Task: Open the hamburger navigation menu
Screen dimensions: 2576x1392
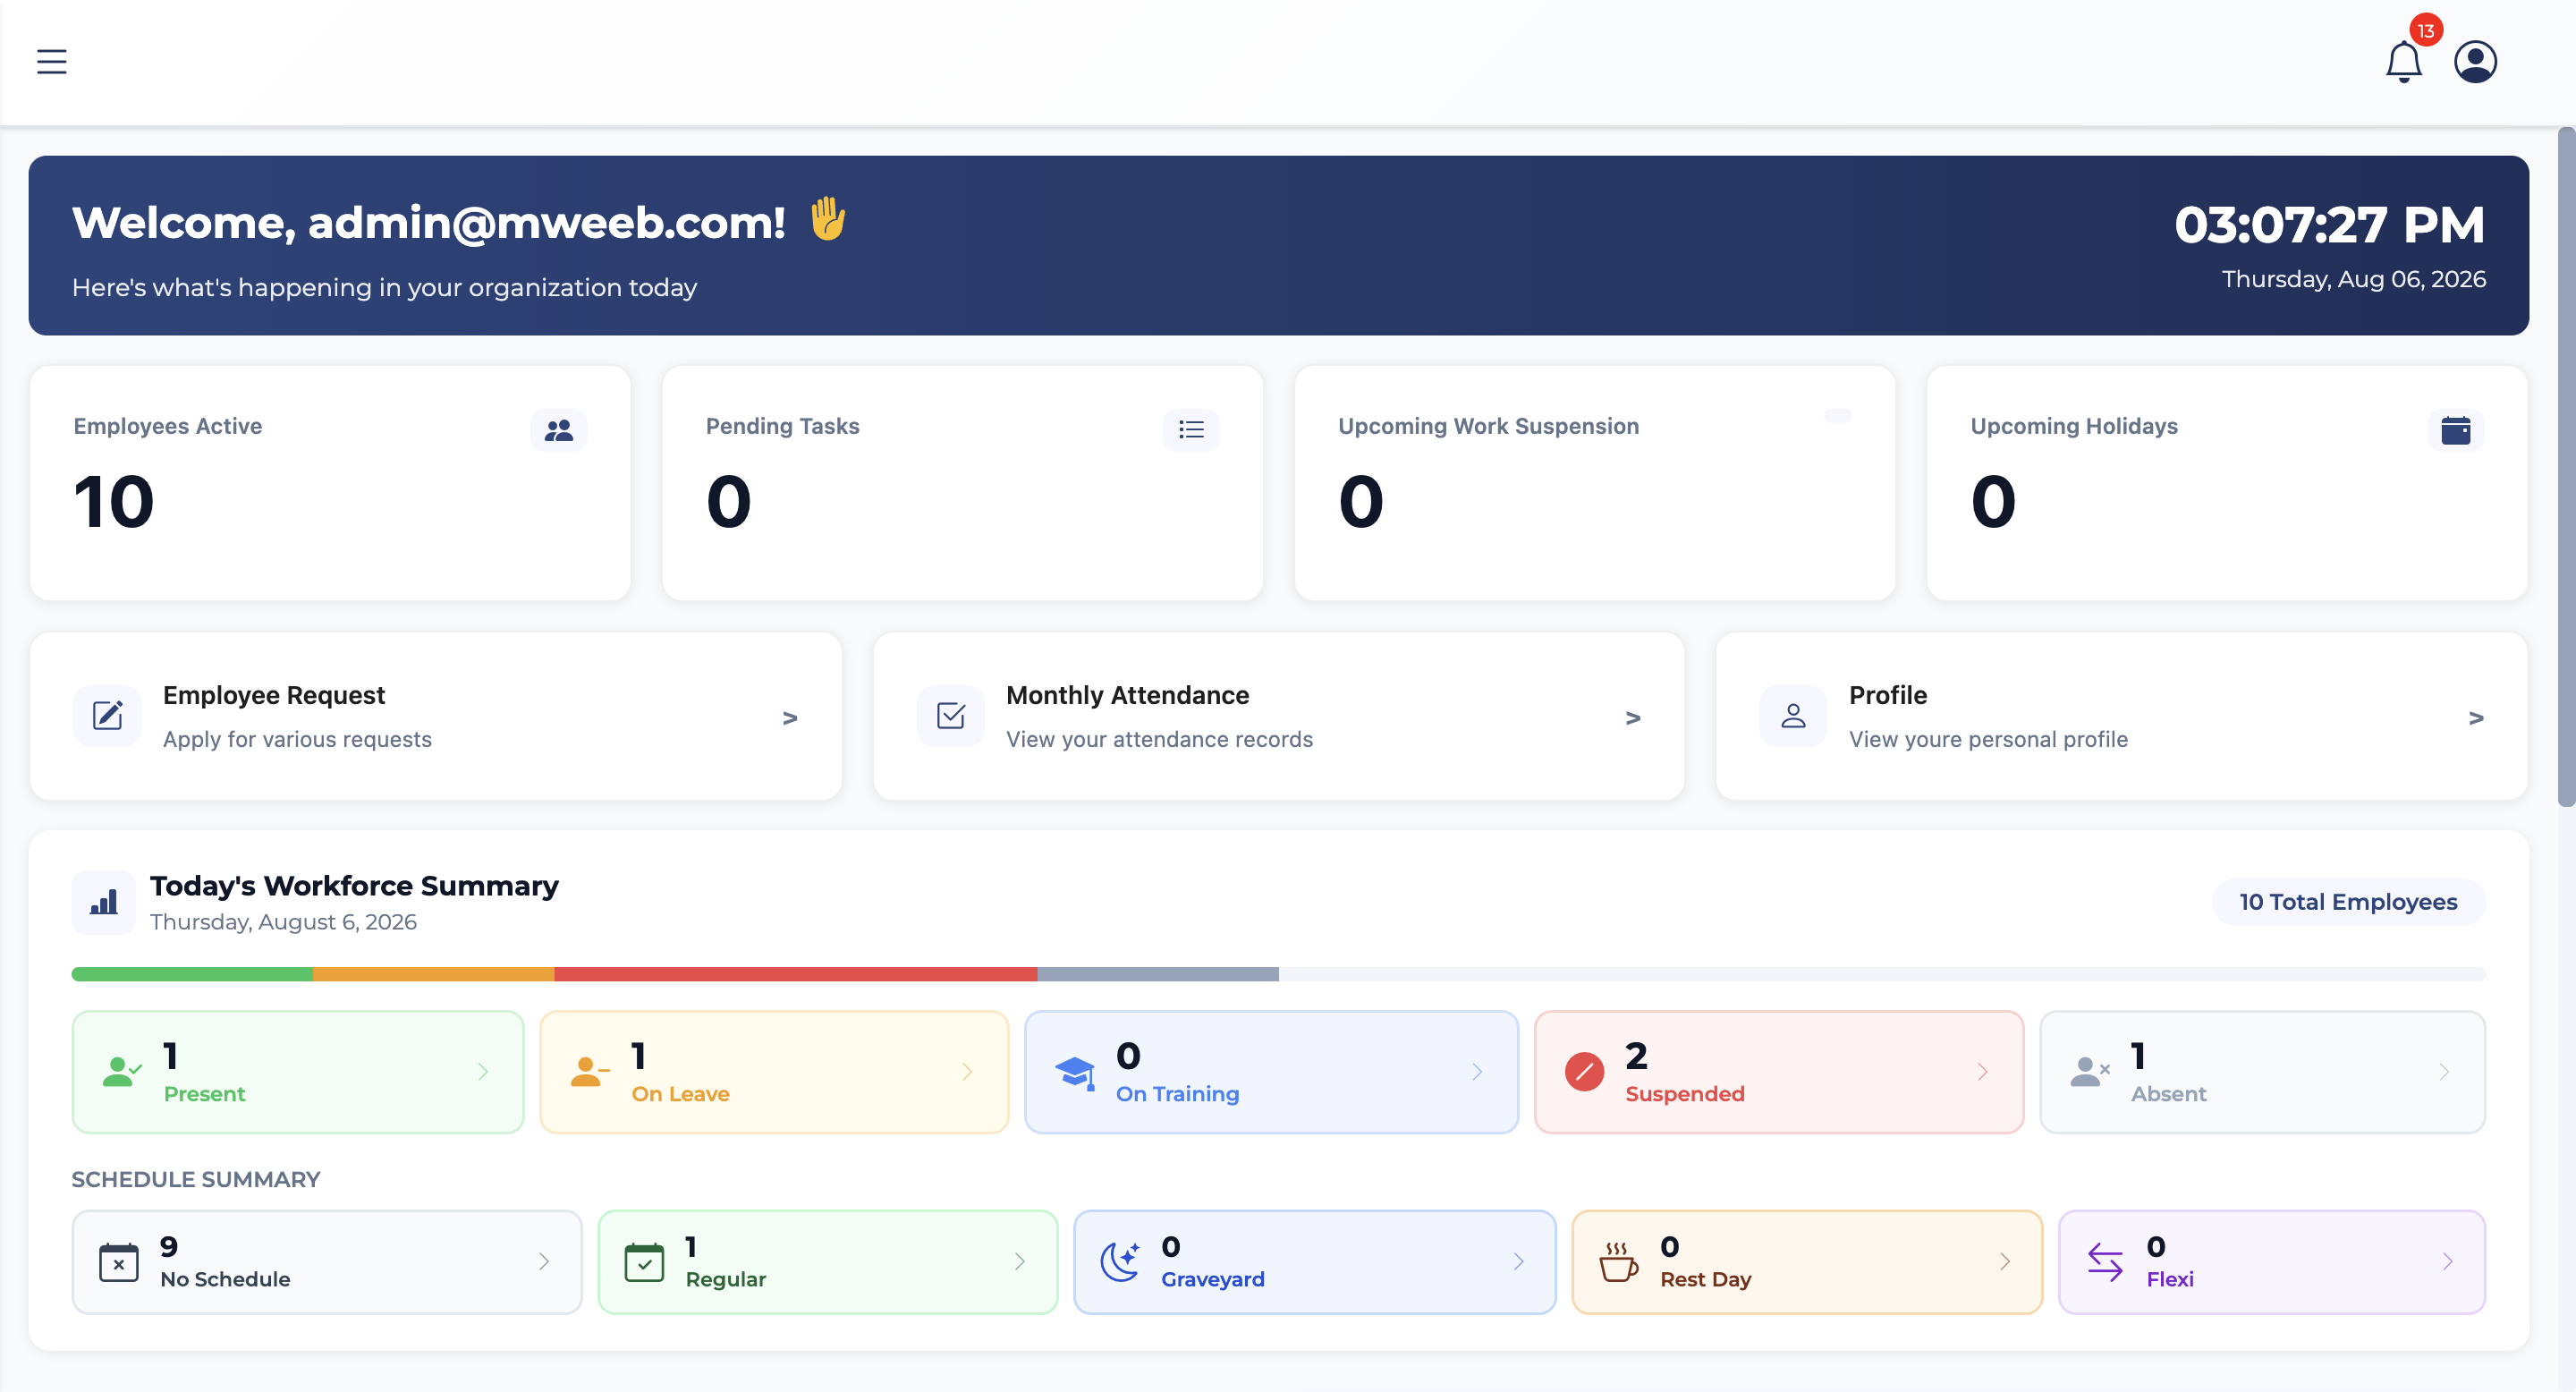Action: point(52,62)
